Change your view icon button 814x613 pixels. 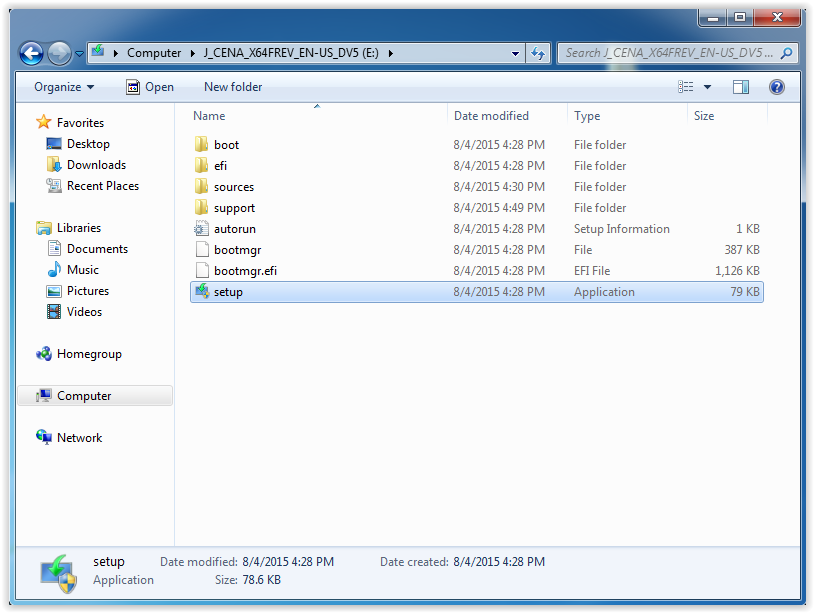pos(686,87)
